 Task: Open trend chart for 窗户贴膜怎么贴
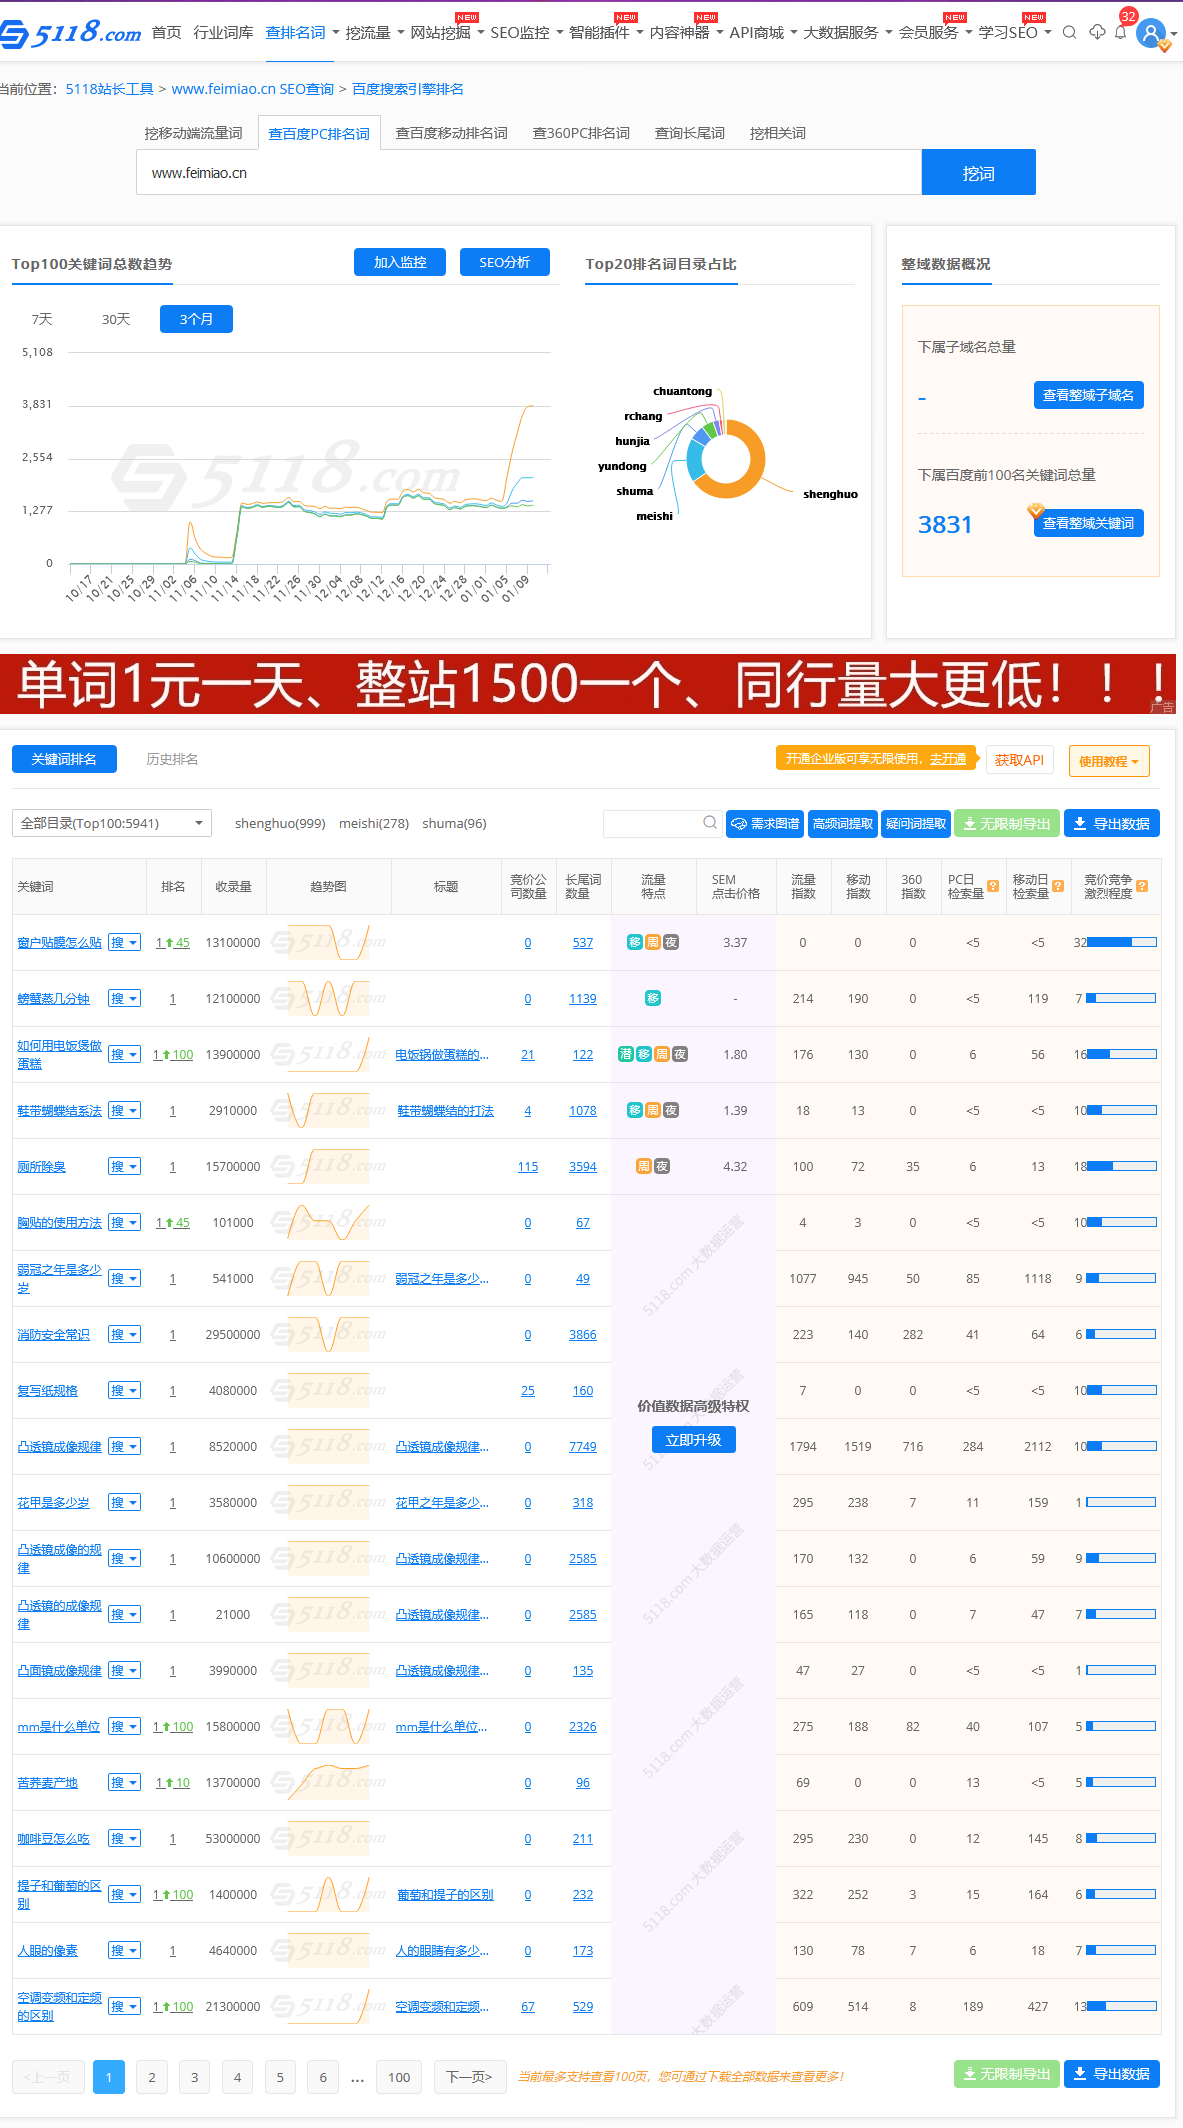click(328, 942)
